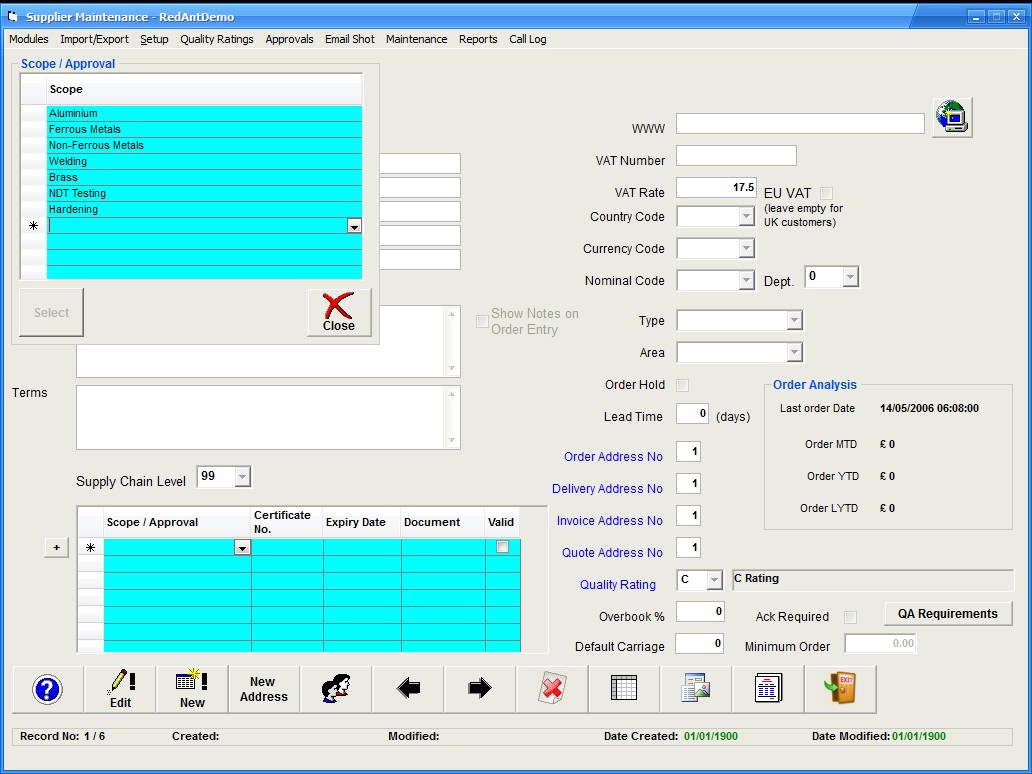Click into the VAT Number field

click(736, 156)
